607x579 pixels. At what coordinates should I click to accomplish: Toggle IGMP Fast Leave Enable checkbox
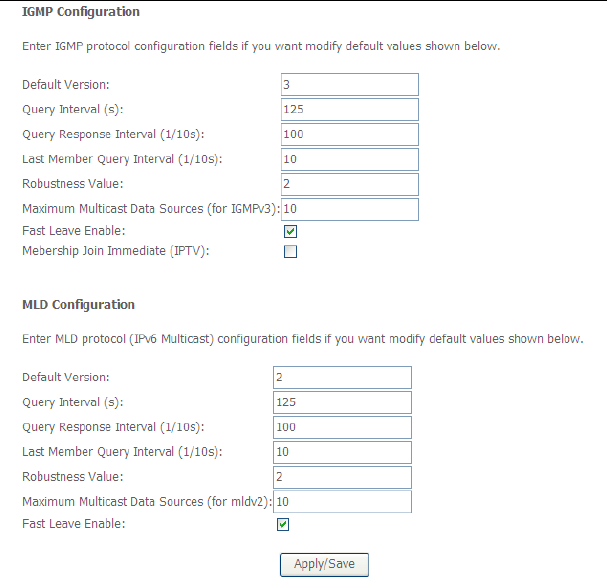291,232
